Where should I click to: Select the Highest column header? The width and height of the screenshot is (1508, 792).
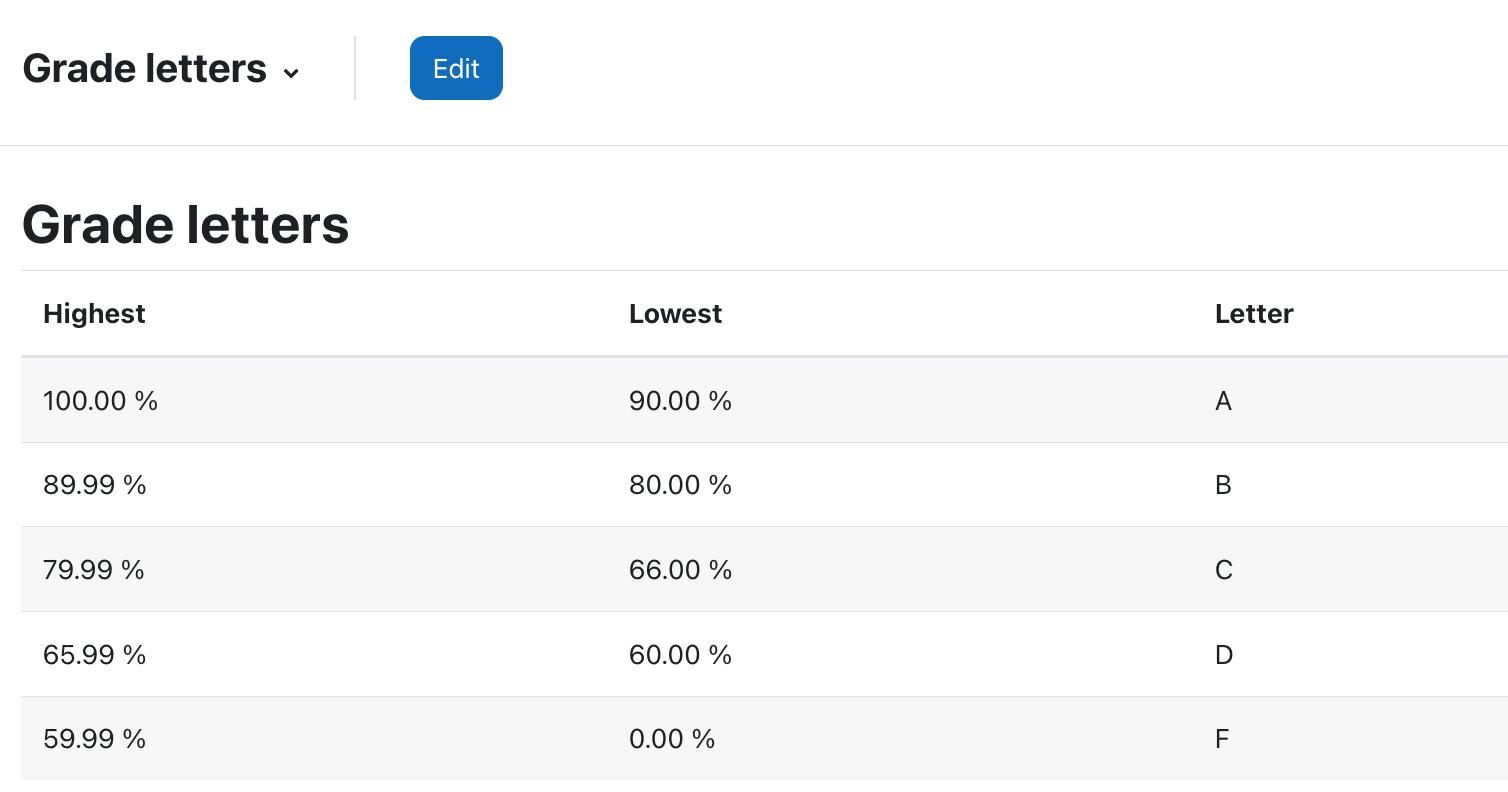pyautogui.click(x=95, y=314)
